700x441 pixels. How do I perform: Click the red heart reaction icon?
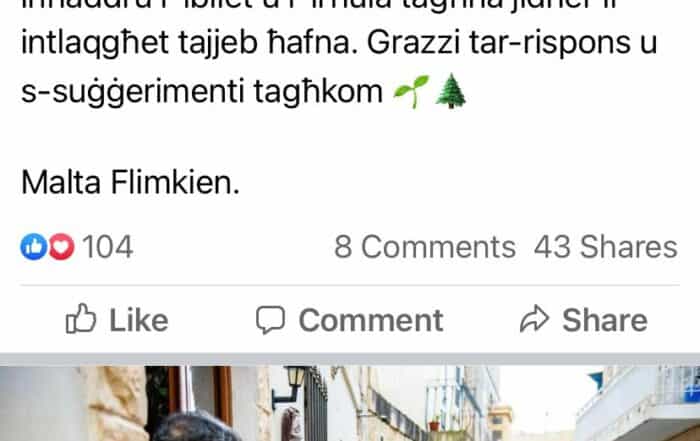pyautogui.click(x=61, y=247)
